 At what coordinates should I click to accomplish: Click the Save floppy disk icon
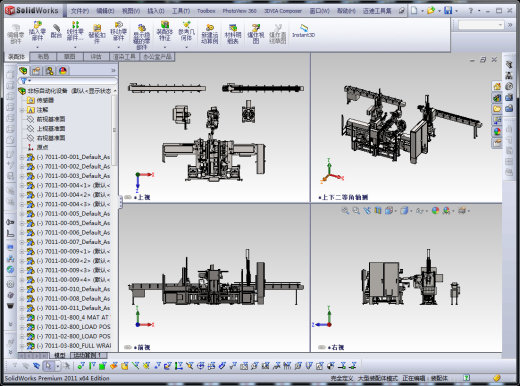[x=448, y=10]
